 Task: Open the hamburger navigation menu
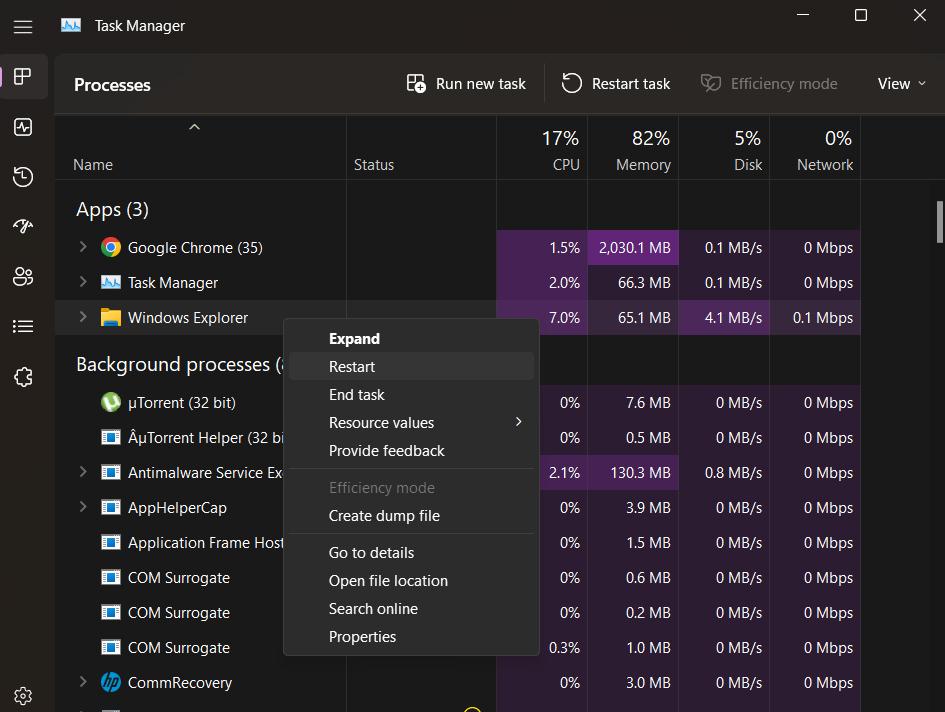pos(23,27)
